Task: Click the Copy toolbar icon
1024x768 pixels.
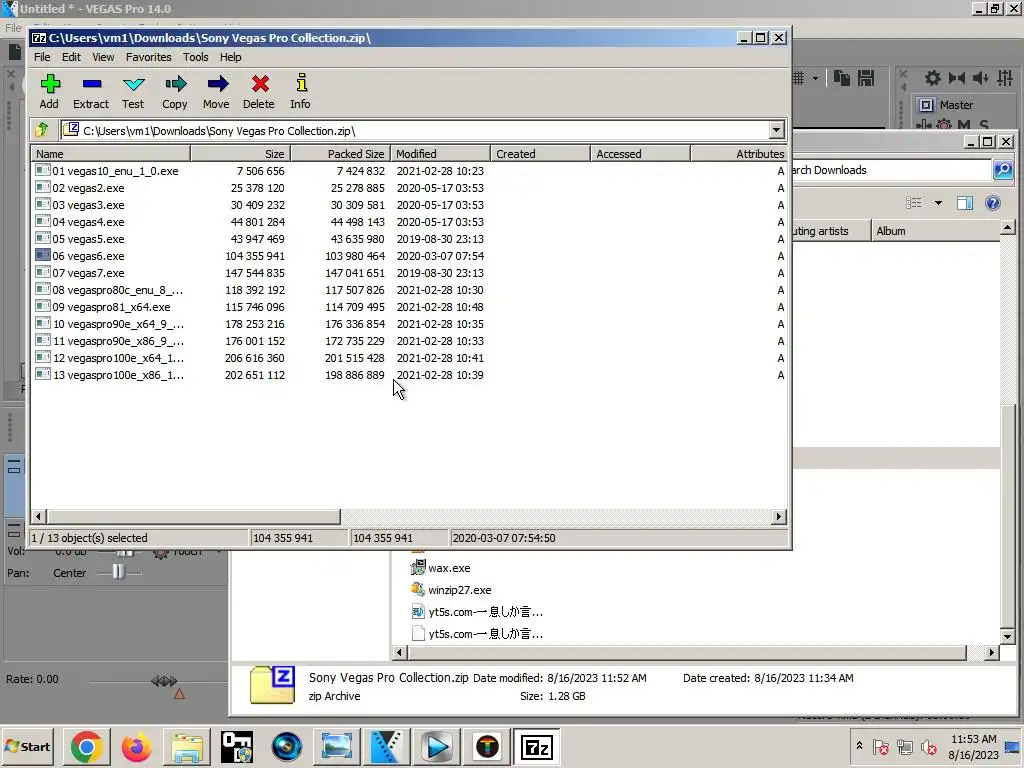Action: 175,91
